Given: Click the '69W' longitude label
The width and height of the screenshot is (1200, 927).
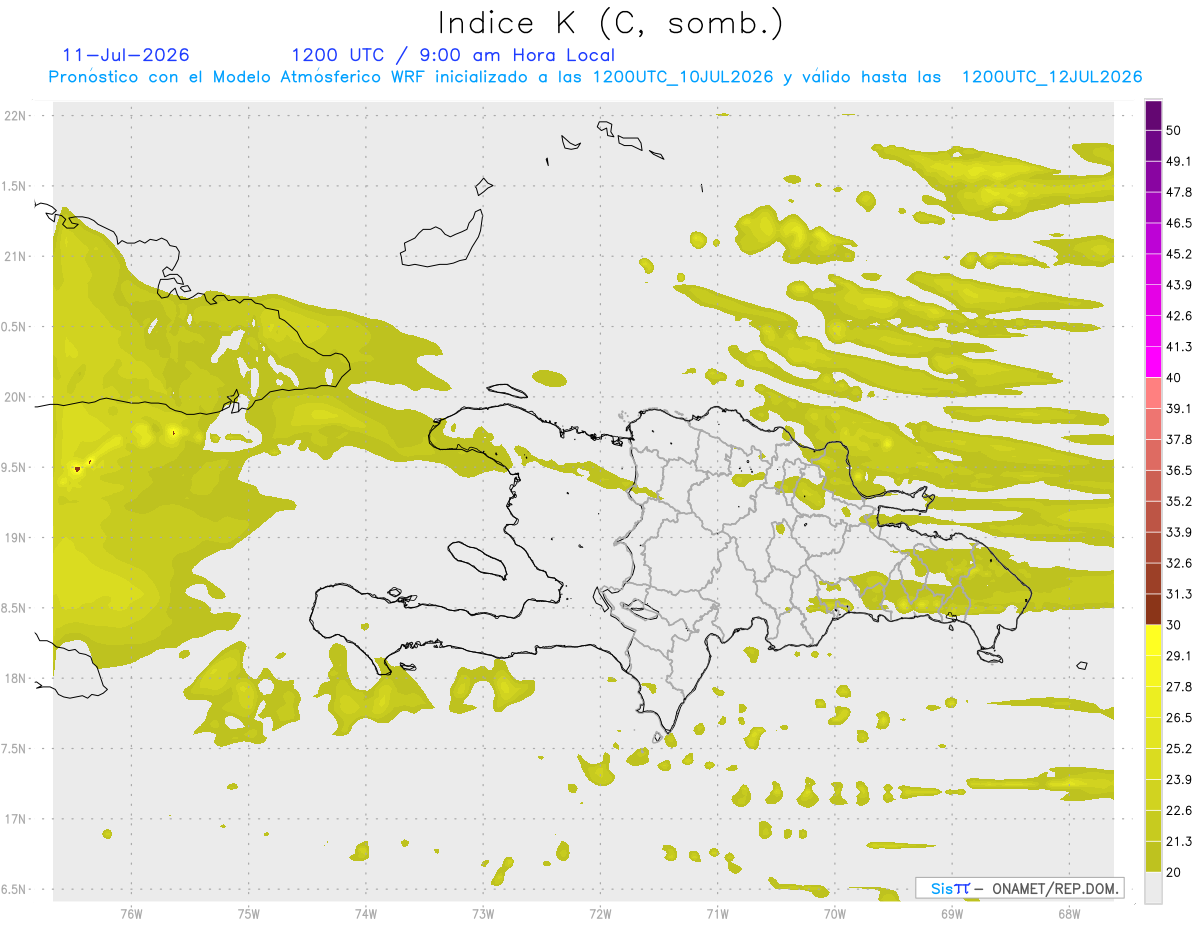Looking at the screenshot, I should tap(951, 914).
